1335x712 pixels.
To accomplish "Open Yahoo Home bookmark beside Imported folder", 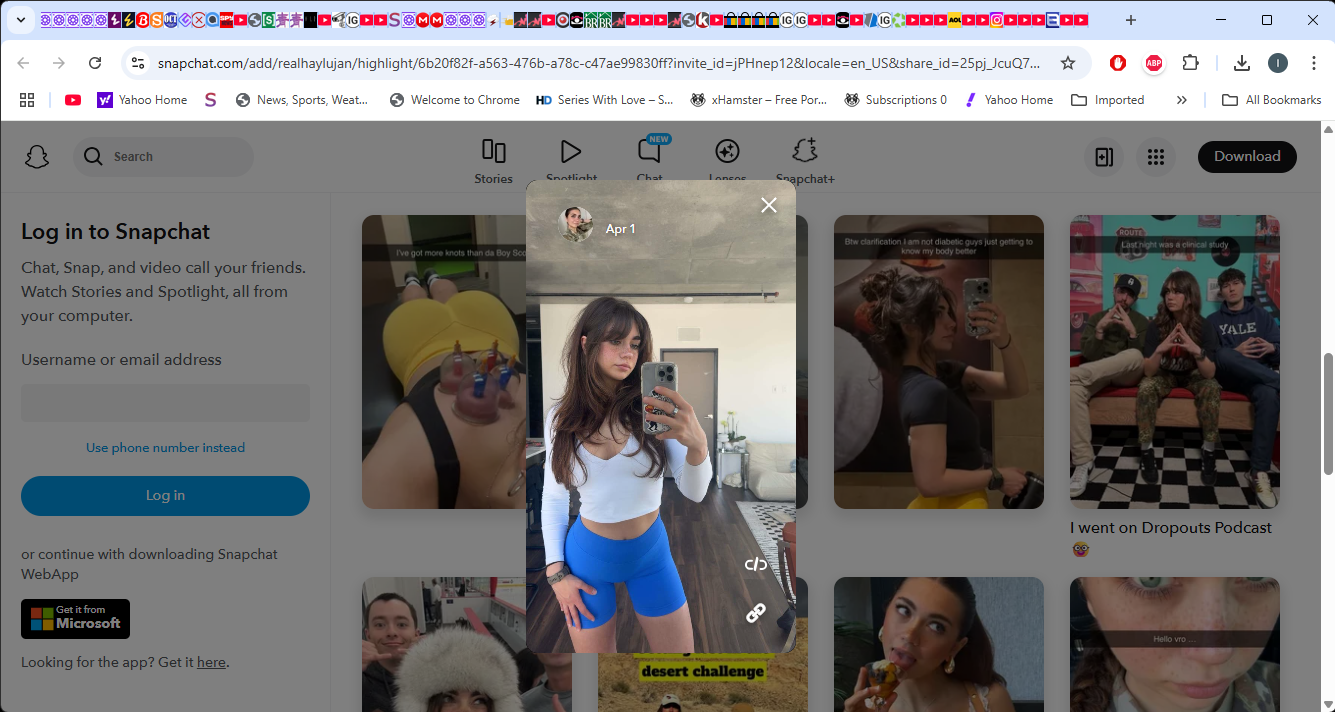I will click(1008, 100).
